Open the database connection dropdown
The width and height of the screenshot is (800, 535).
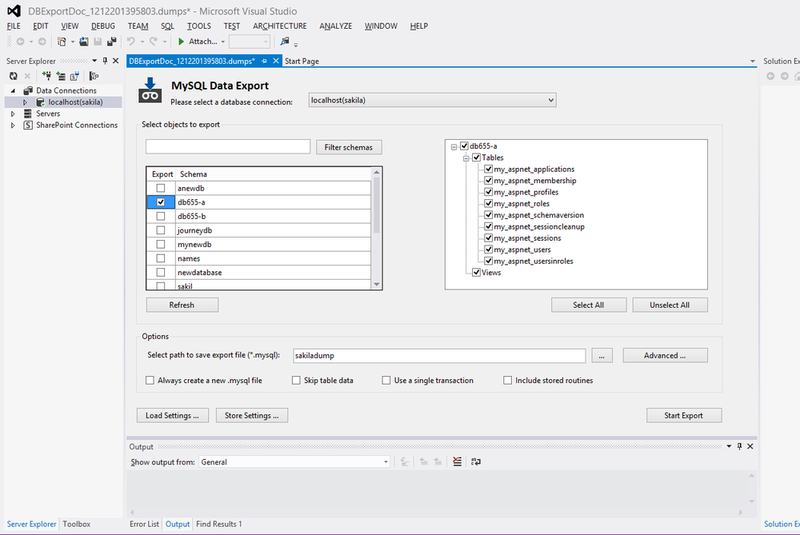[x=551, y=100]
